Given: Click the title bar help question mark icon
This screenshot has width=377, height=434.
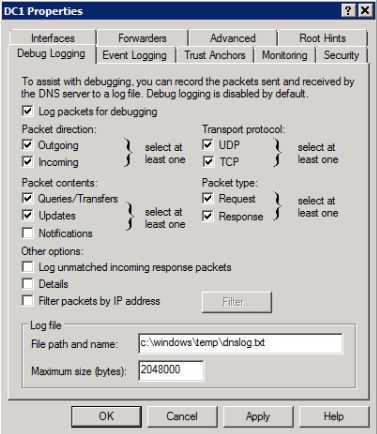Looking at the screenshot, I should coord(348,11).
